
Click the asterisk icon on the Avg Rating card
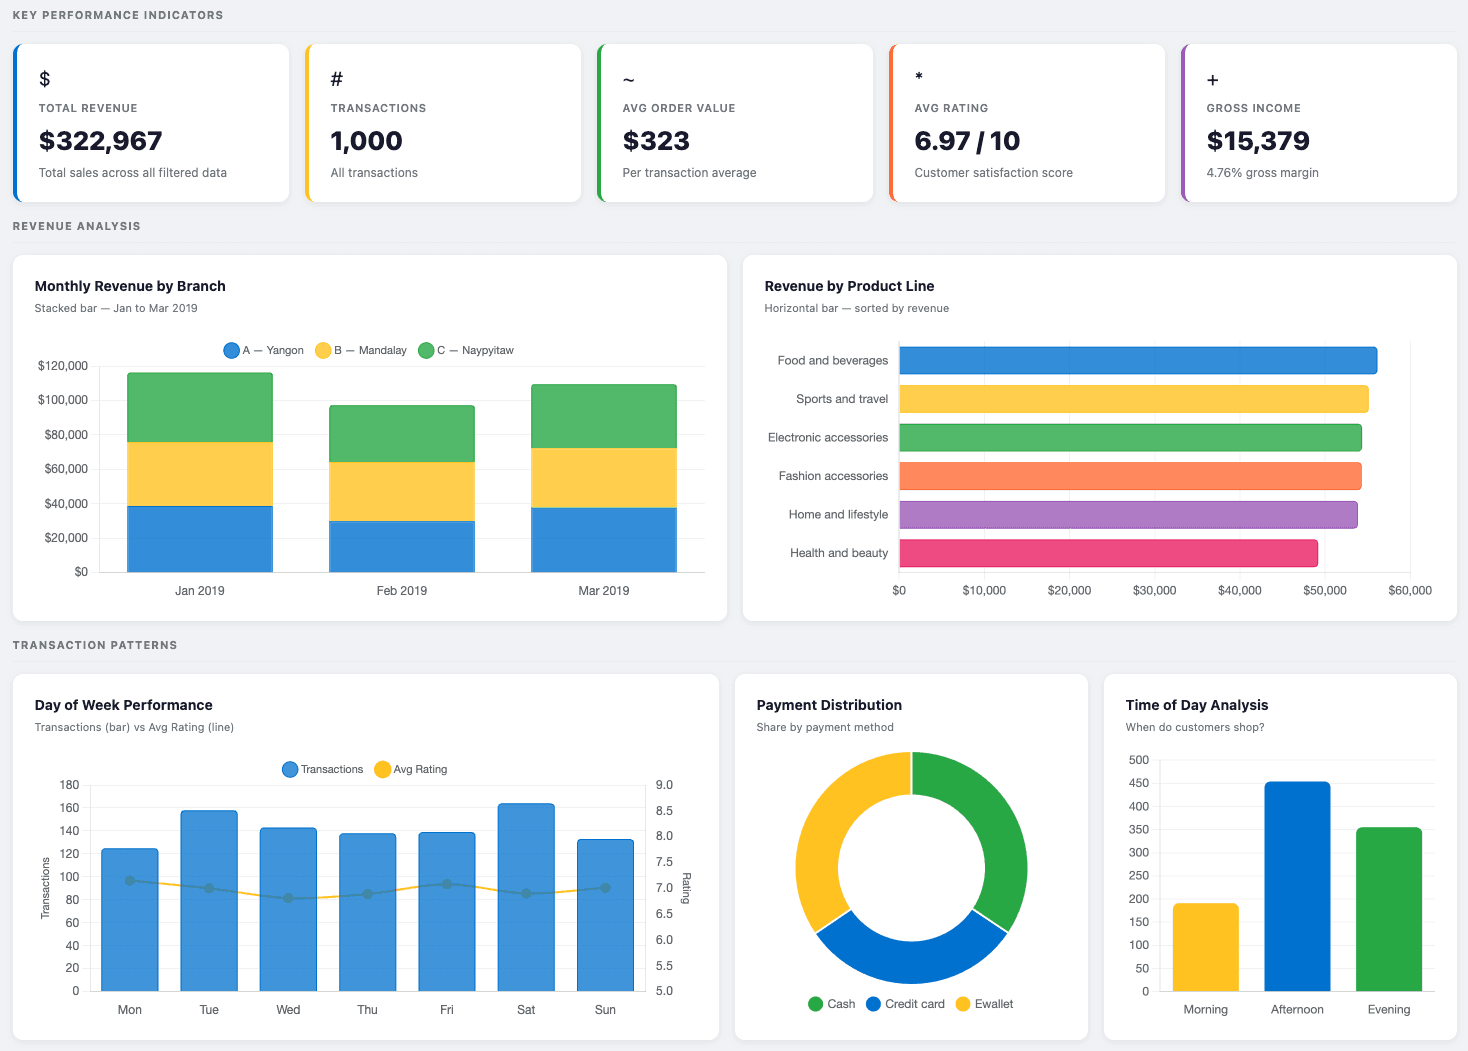pyautogui.click(x=919, y=78)
